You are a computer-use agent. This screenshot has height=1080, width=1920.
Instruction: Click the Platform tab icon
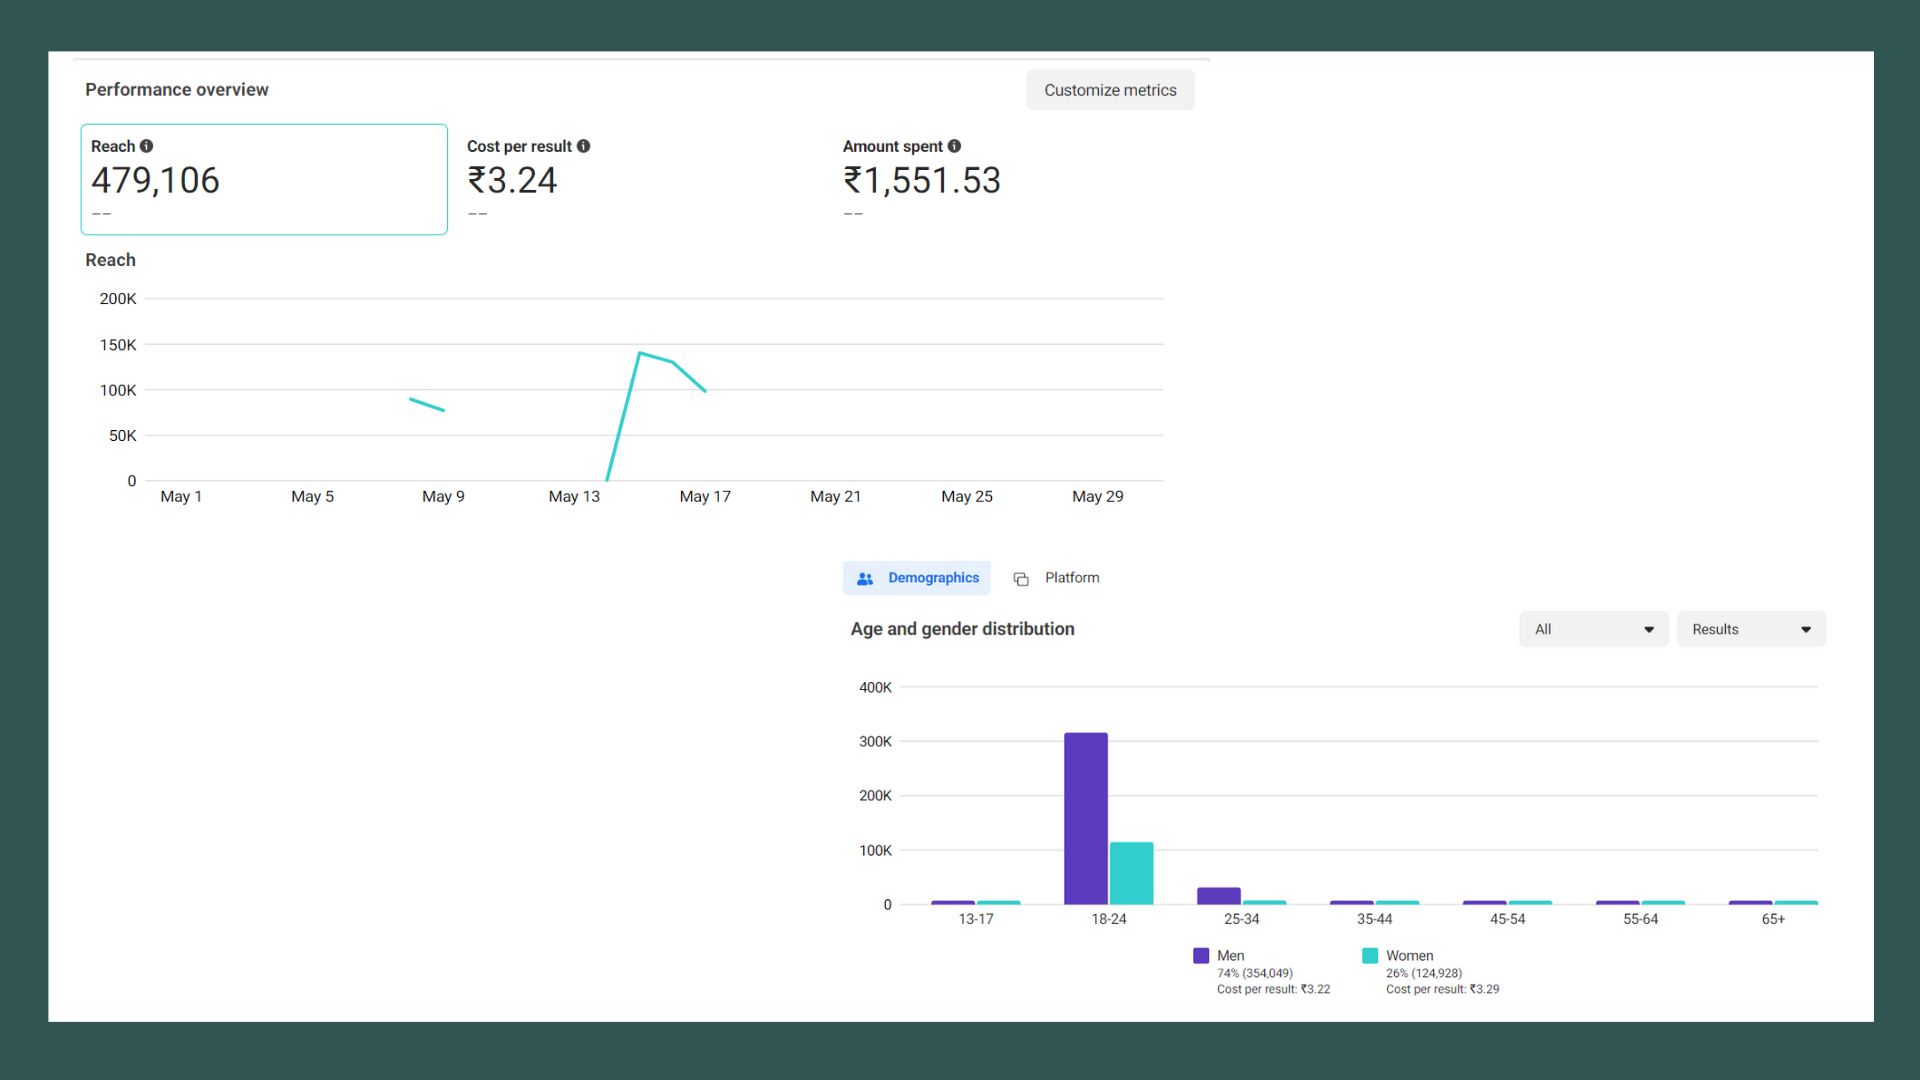[x=1021, y=579]
